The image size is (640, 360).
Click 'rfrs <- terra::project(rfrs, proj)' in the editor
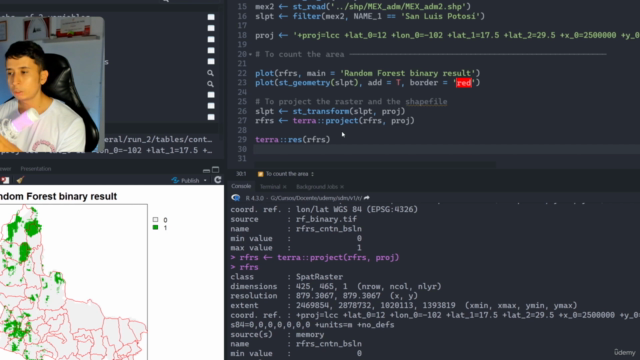click(335, 121)
